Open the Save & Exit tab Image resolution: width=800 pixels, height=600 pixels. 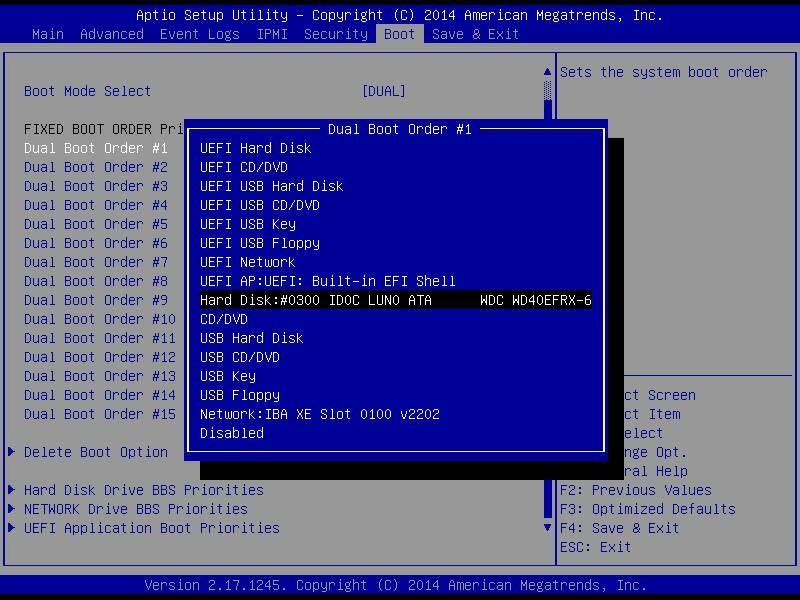[475, 34]
